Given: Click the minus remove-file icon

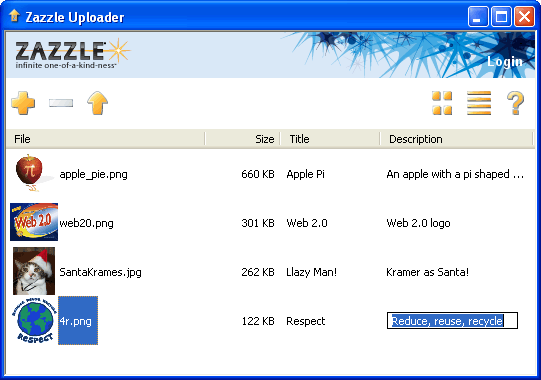Looking at the screenshot, I should (61, 103).
